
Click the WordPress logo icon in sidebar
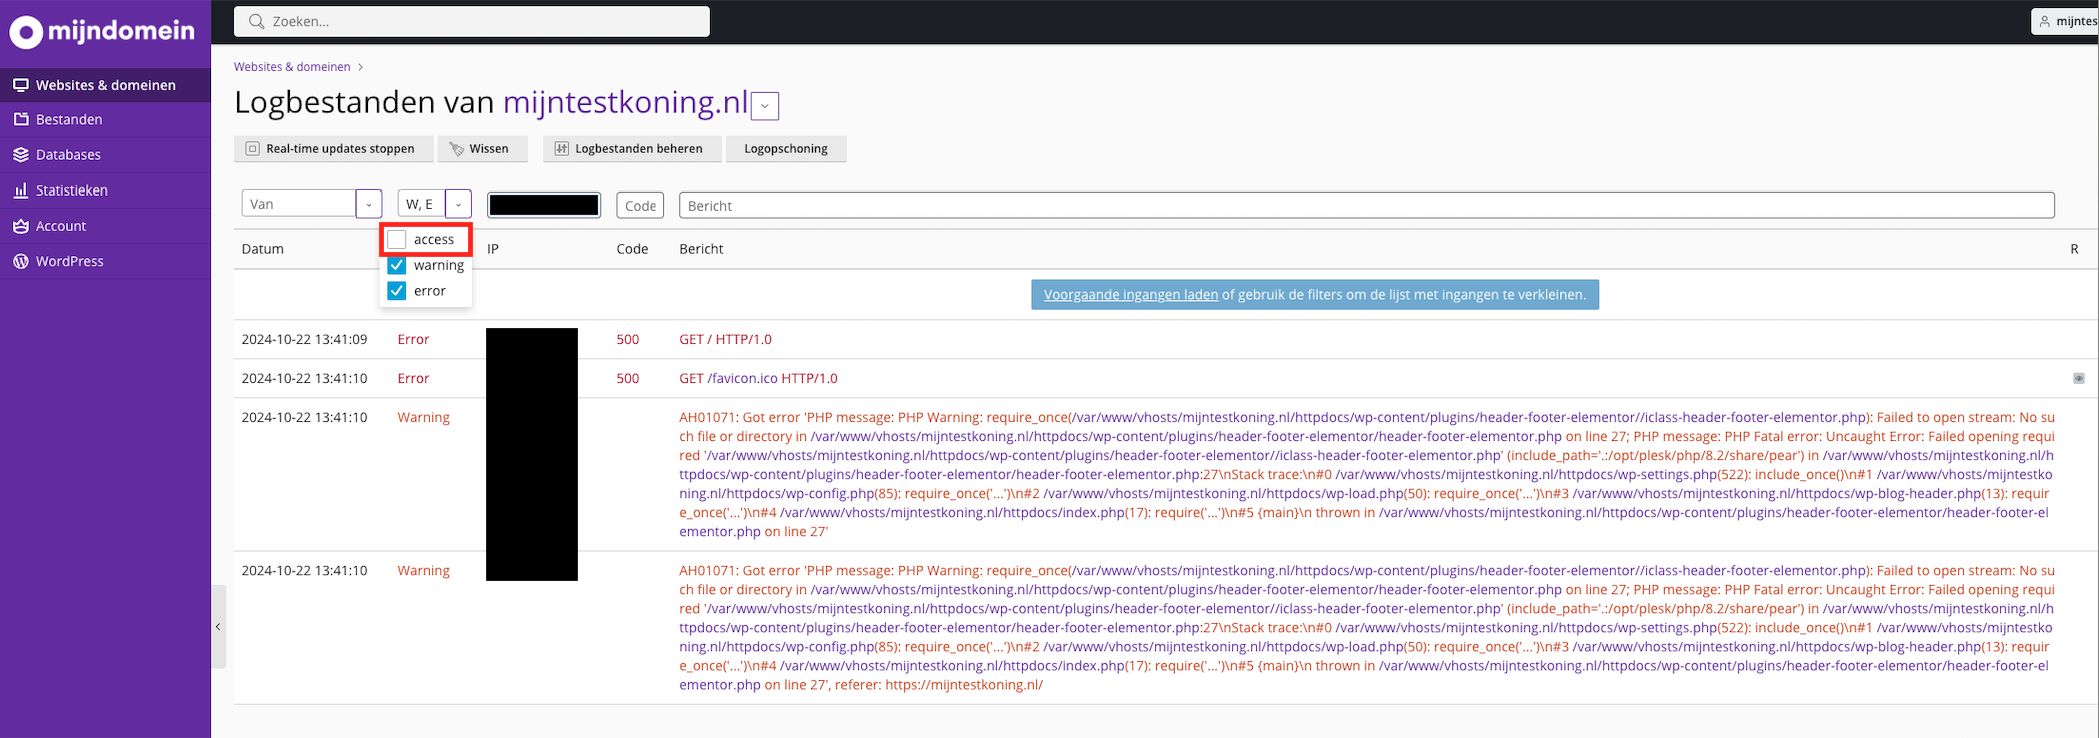21,261
